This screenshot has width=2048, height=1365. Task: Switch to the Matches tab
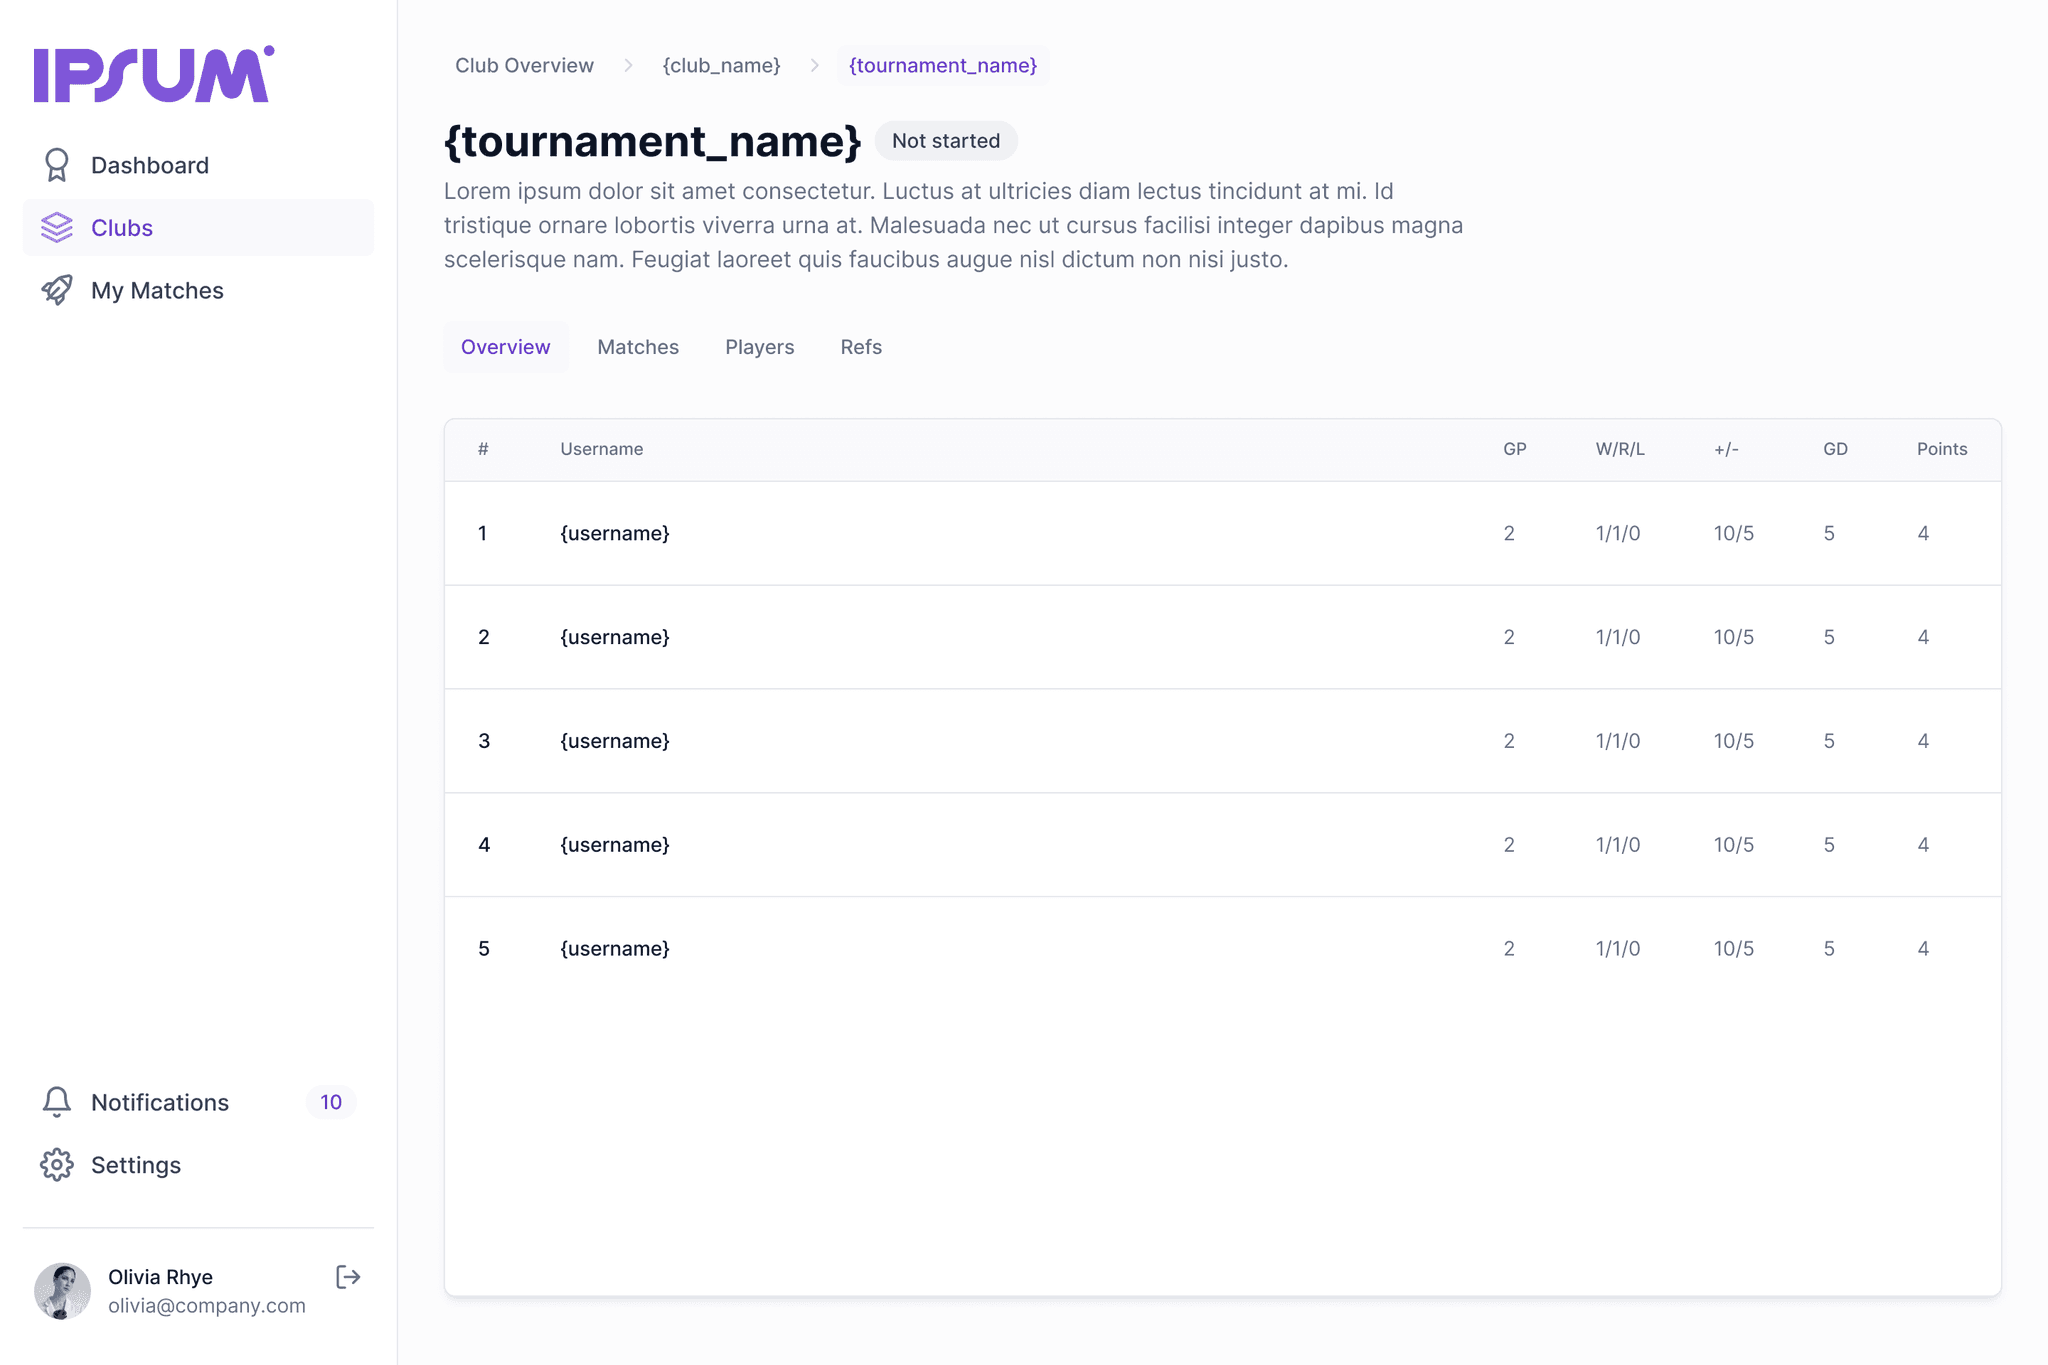click(638, 347)
